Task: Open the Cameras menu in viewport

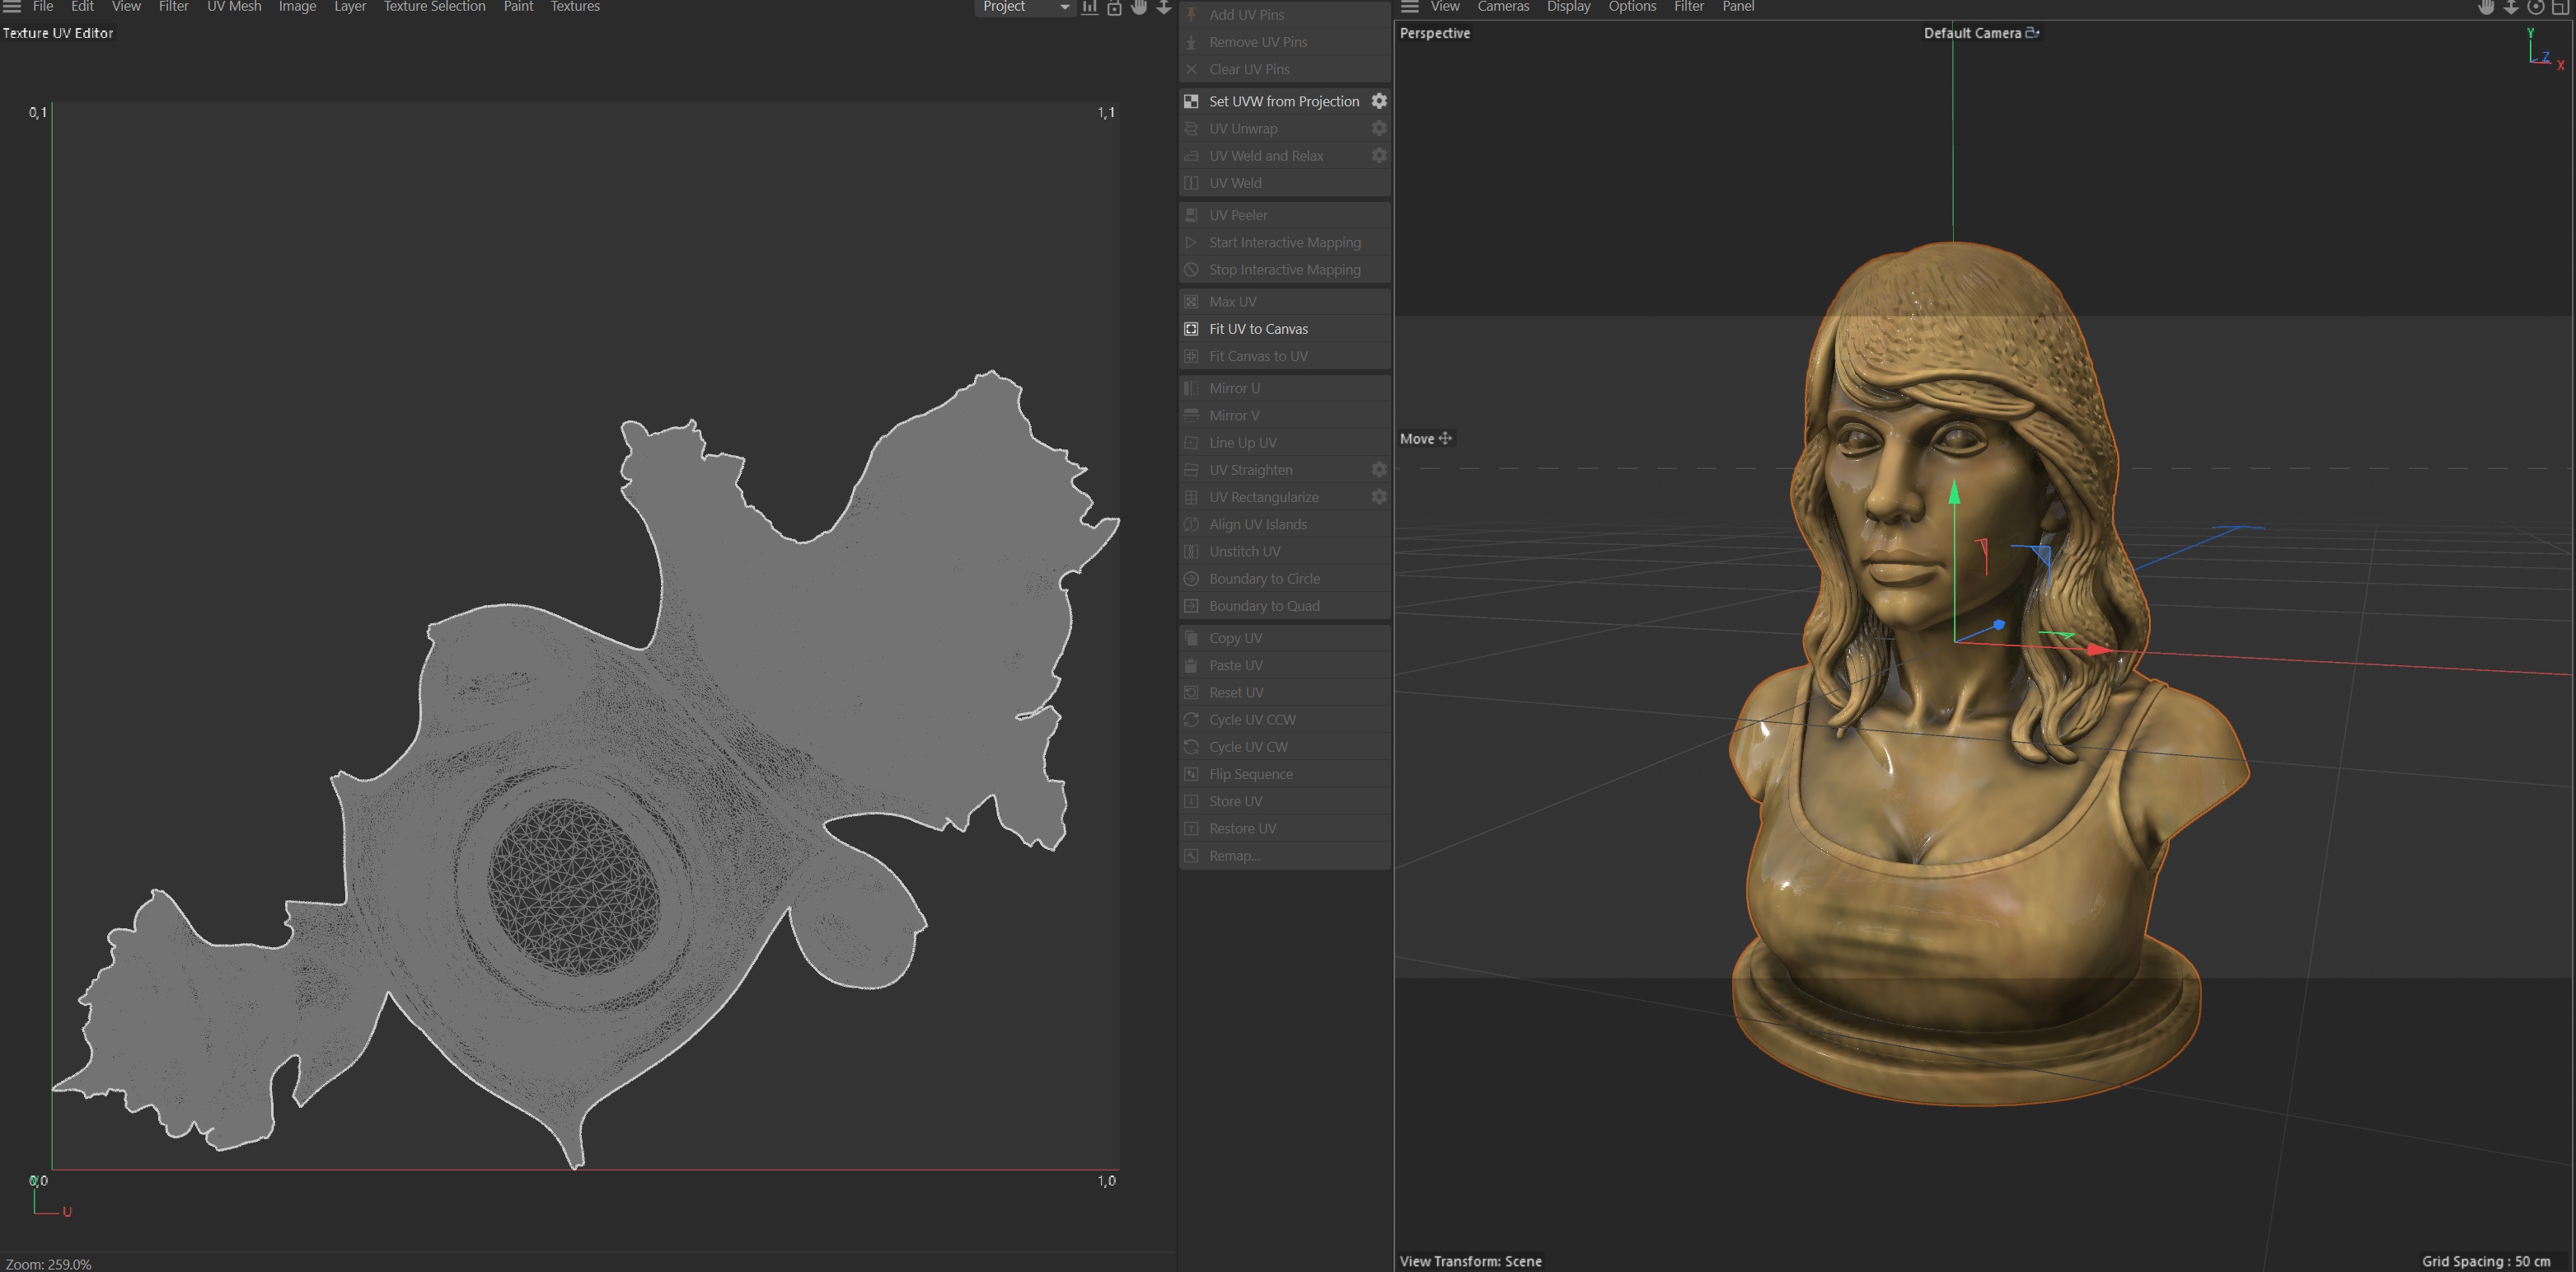Action: click(1502, 6)
